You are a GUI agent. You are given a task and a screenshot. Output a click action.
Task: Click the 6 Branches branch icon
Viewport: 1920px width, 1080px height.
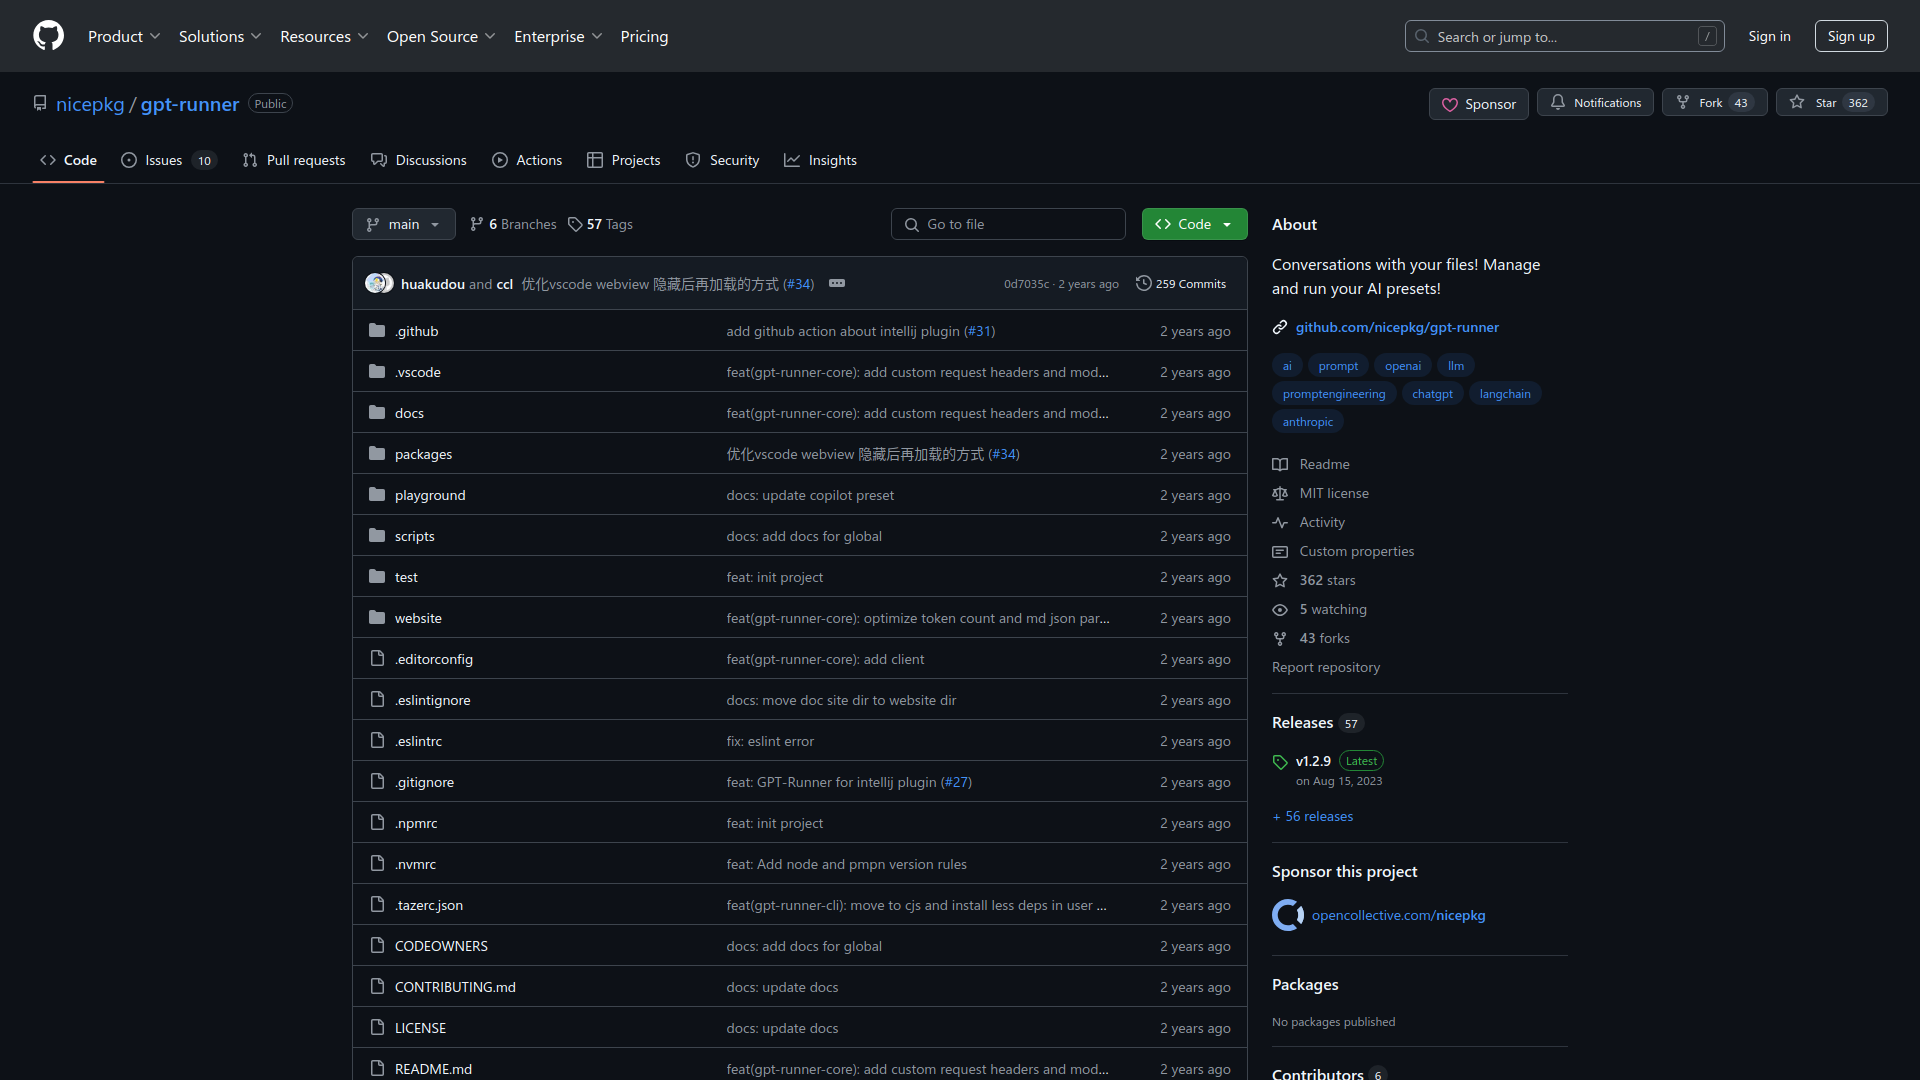477,224
